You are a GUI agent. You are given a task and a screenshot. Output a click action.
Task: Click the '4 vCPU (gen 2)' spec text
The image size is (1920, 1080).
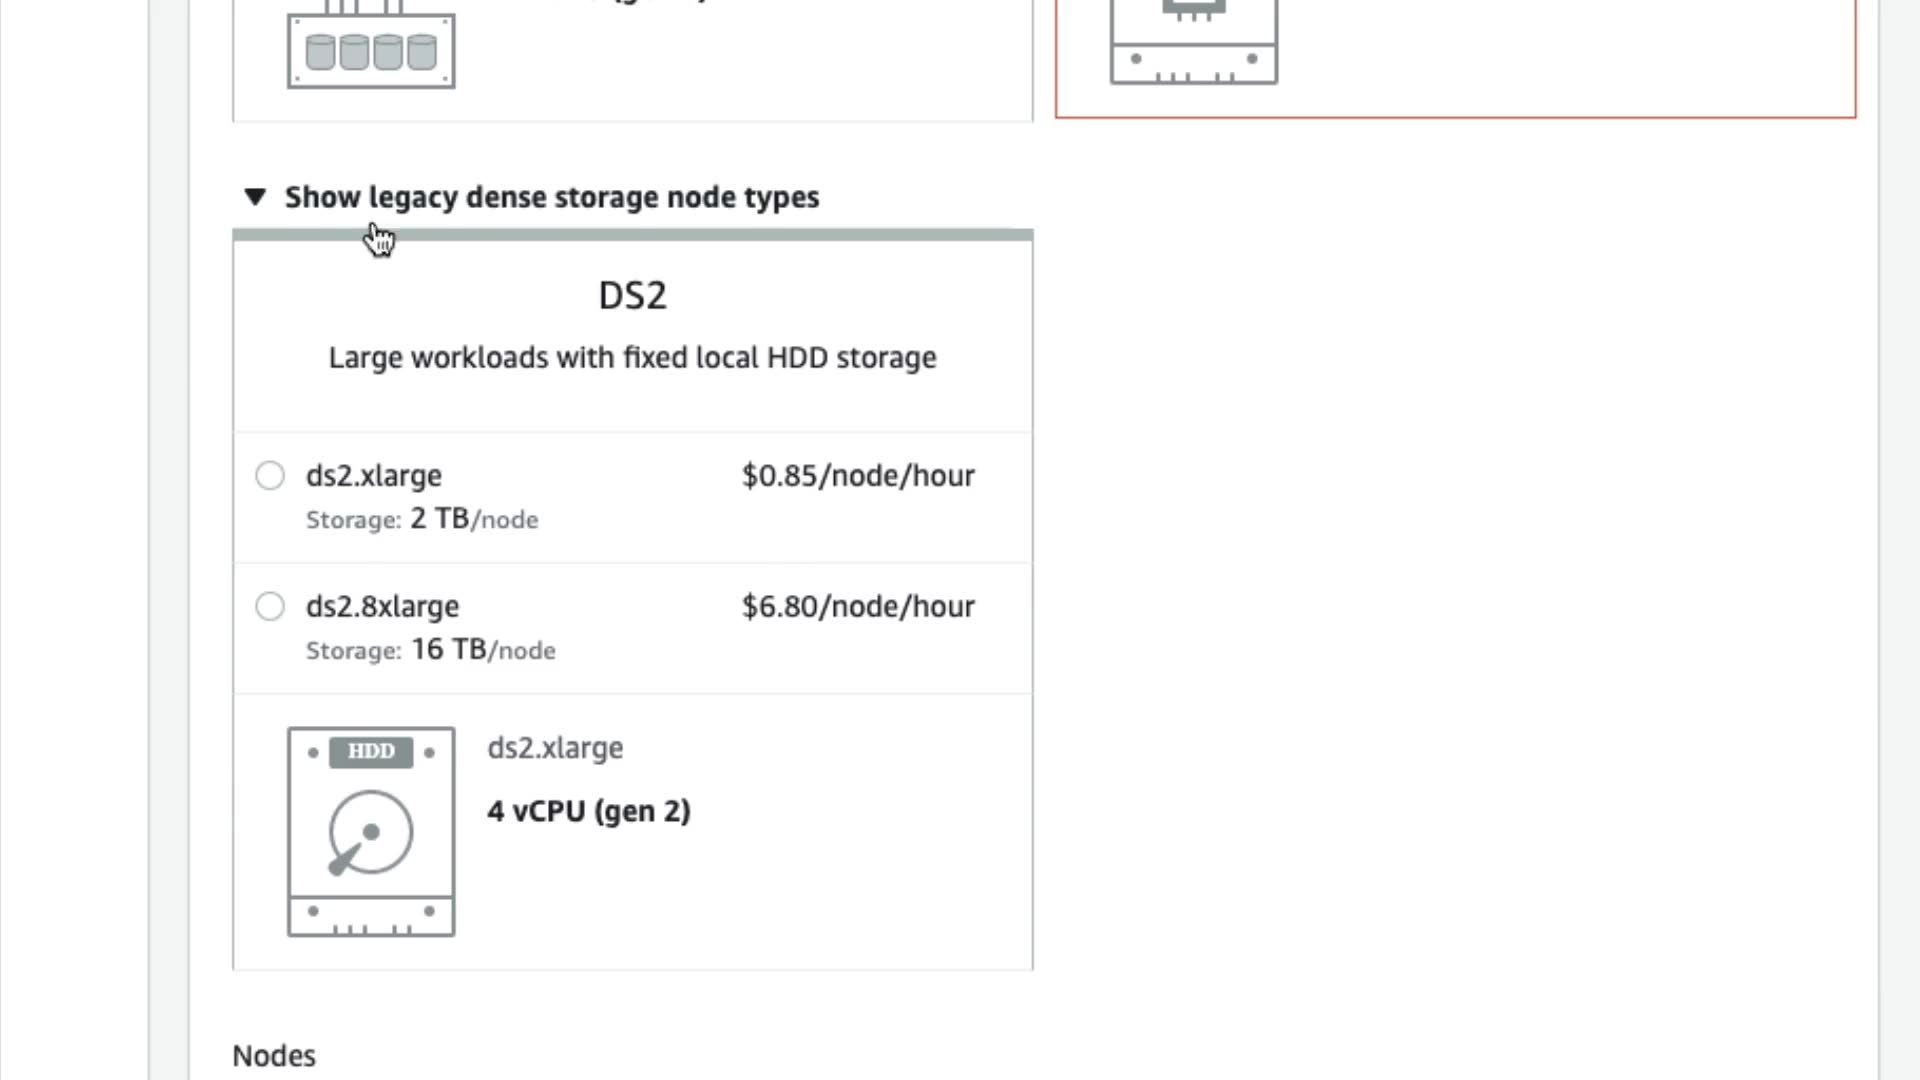(589, 811)
